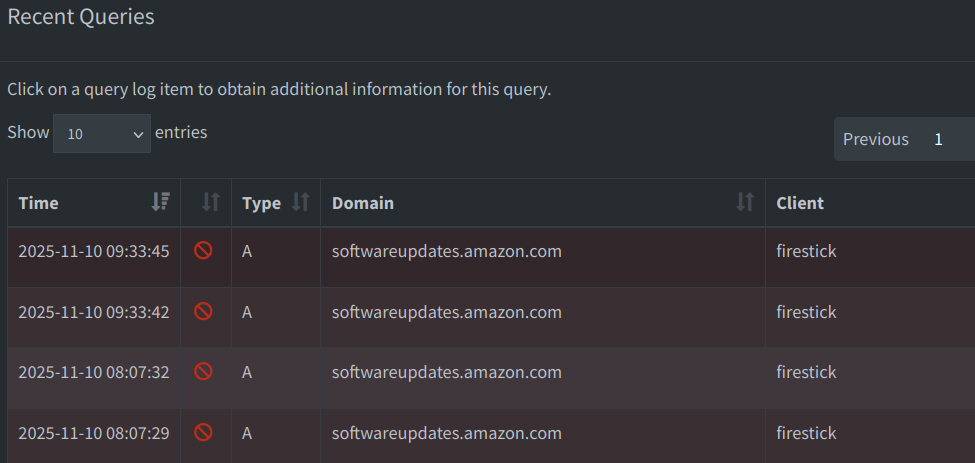Click blocked icon for 08:07:32 query
Screen dimensions: 975x463
(x=203, y=372)
